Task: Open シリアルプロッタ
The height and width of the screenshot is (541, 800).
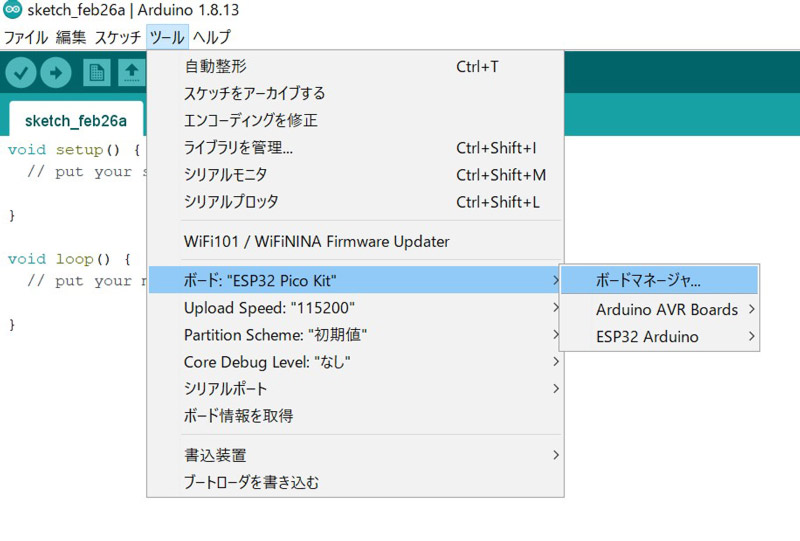Action: click(x=356, y=202)
